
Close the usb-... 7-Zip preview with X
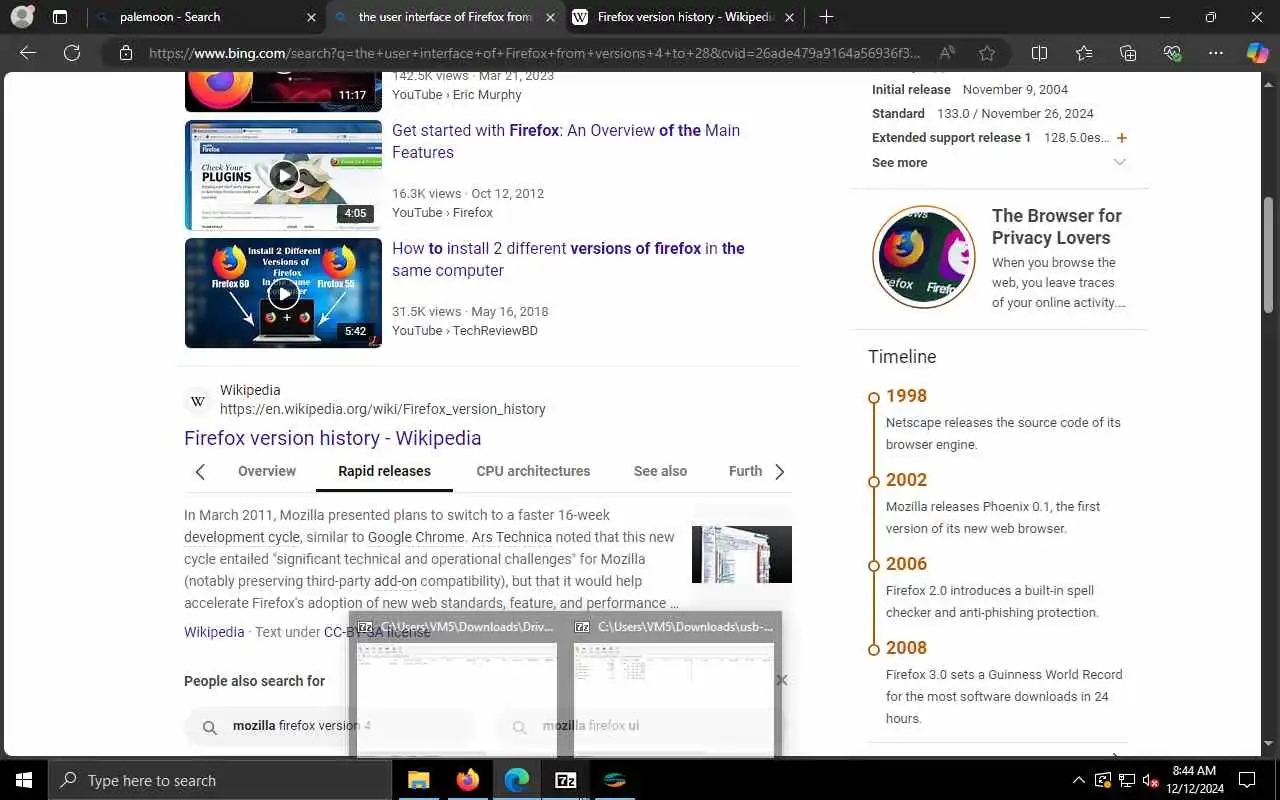pos(782,680)
